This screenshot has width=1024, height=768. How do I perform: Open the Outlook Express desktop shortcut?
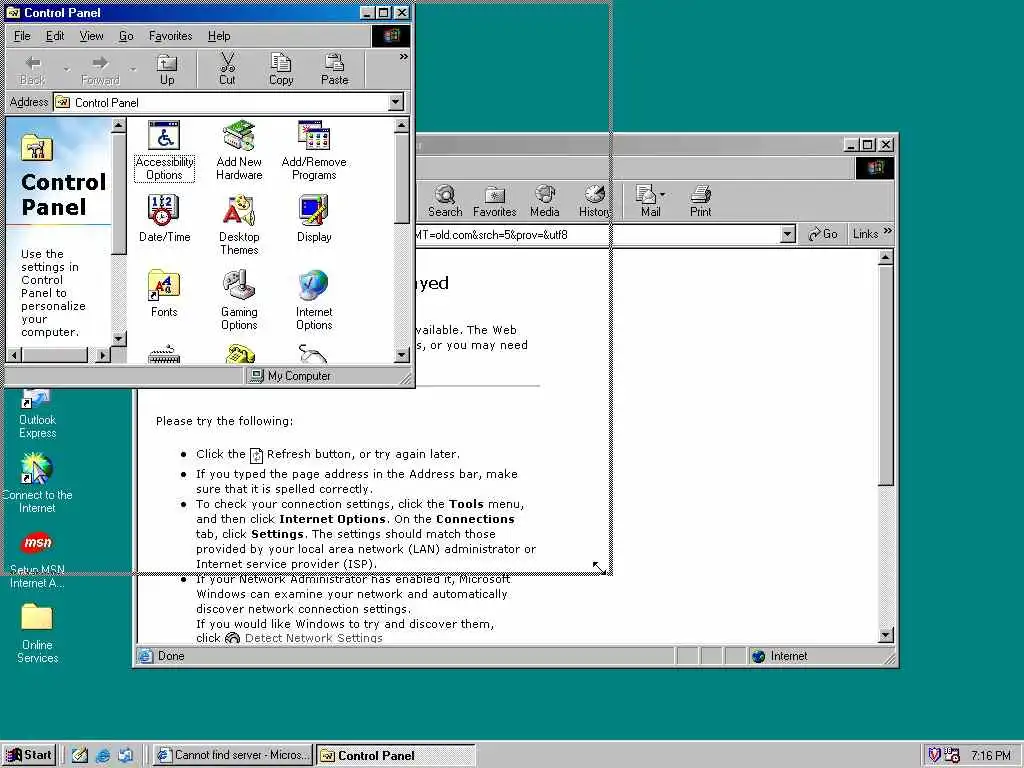(x=37, y=415)
